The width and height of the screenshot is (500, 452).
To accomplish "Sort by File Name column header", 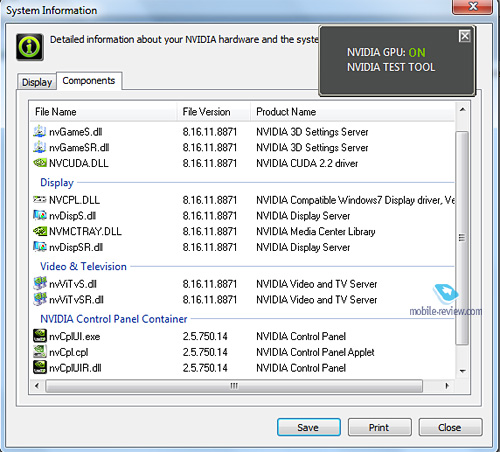I will (x=103, y=112).
